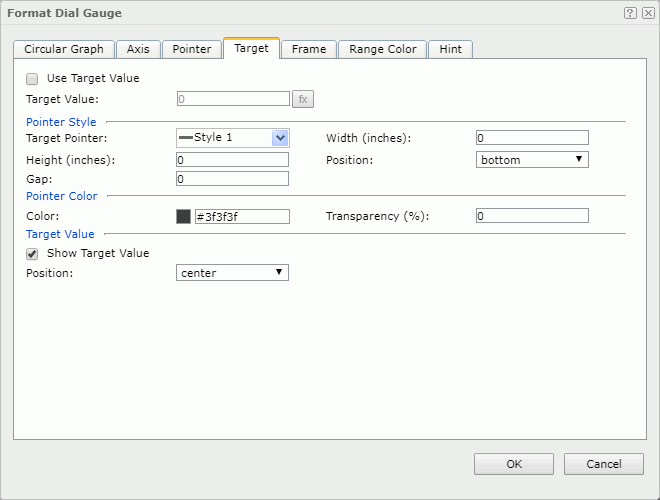Click the Show Target Value label text

(98, 253)
